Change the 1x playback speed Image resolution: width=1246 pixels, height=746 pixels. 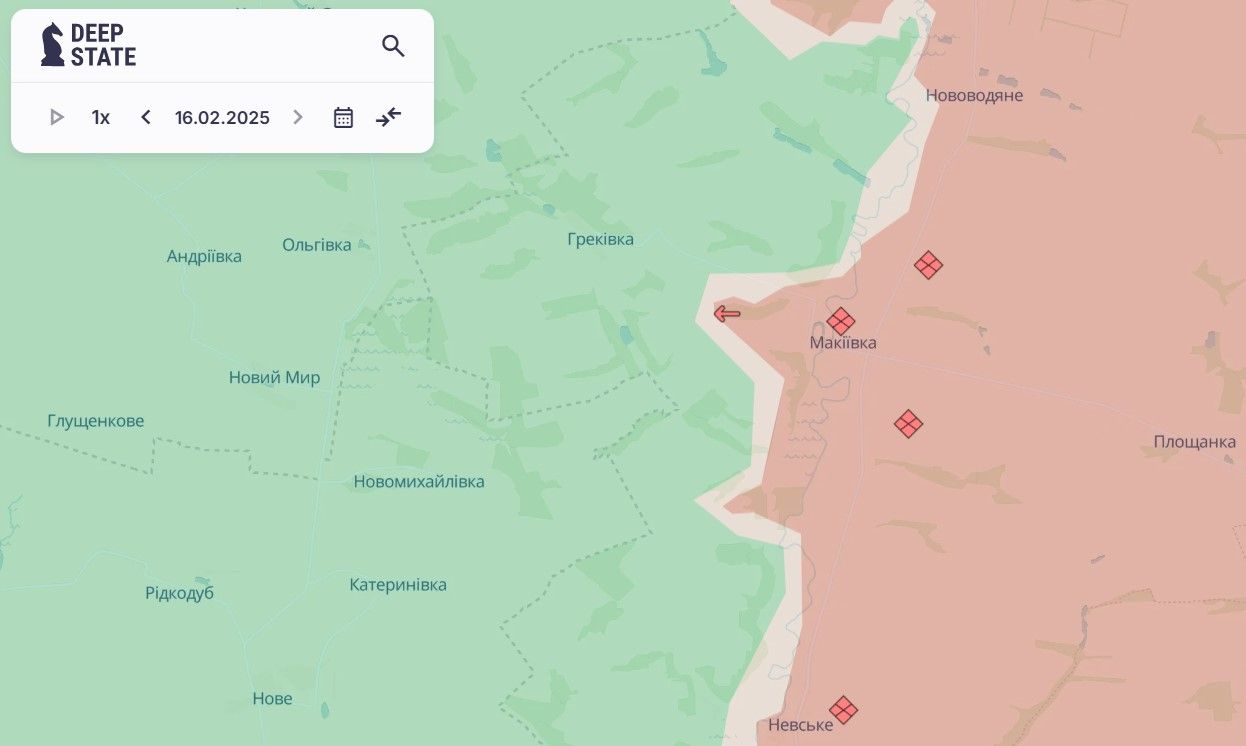(x=101, y=118)
